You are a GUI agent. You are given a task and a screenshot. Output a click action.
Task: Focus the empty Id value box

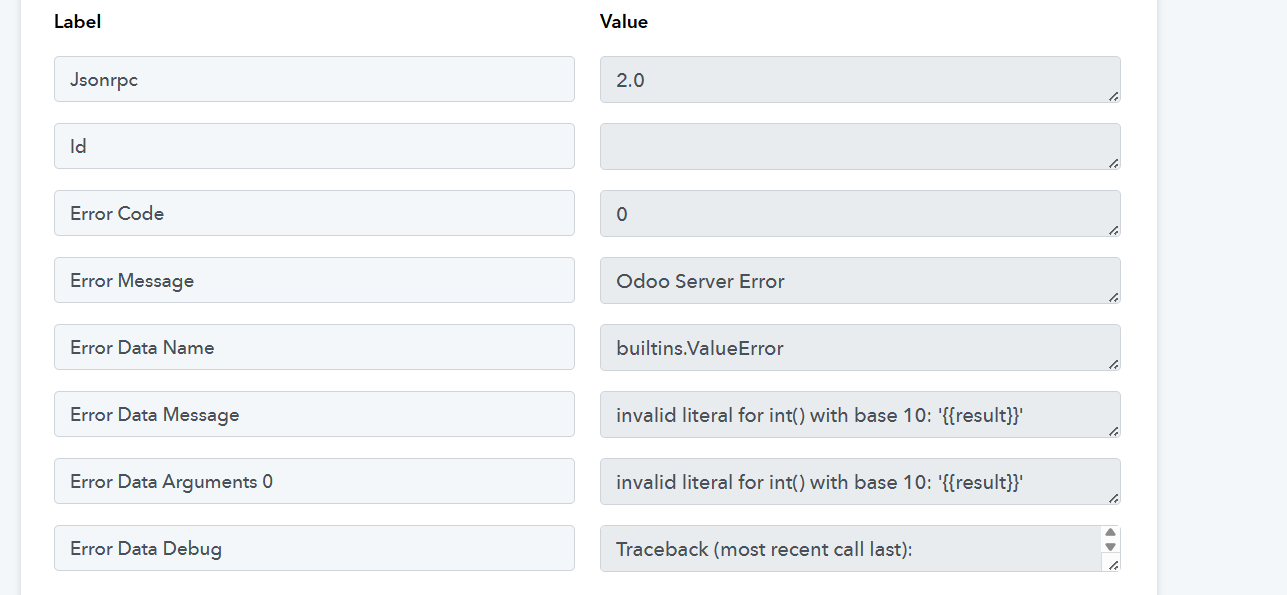point(860,146)
